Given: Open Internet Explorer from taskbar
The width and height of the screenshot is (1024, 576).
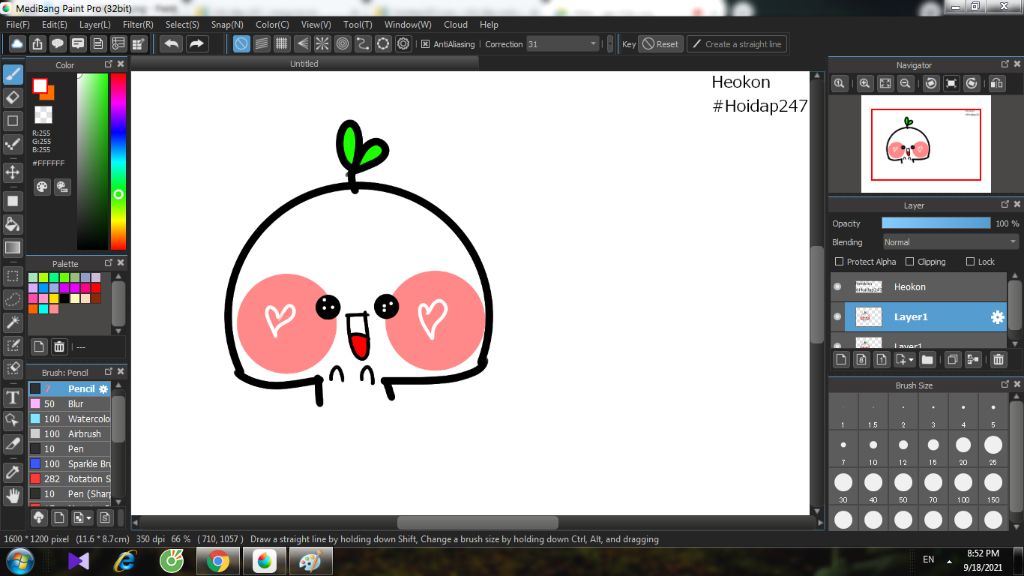Looking at the screenshot, I should pos(125,562).
